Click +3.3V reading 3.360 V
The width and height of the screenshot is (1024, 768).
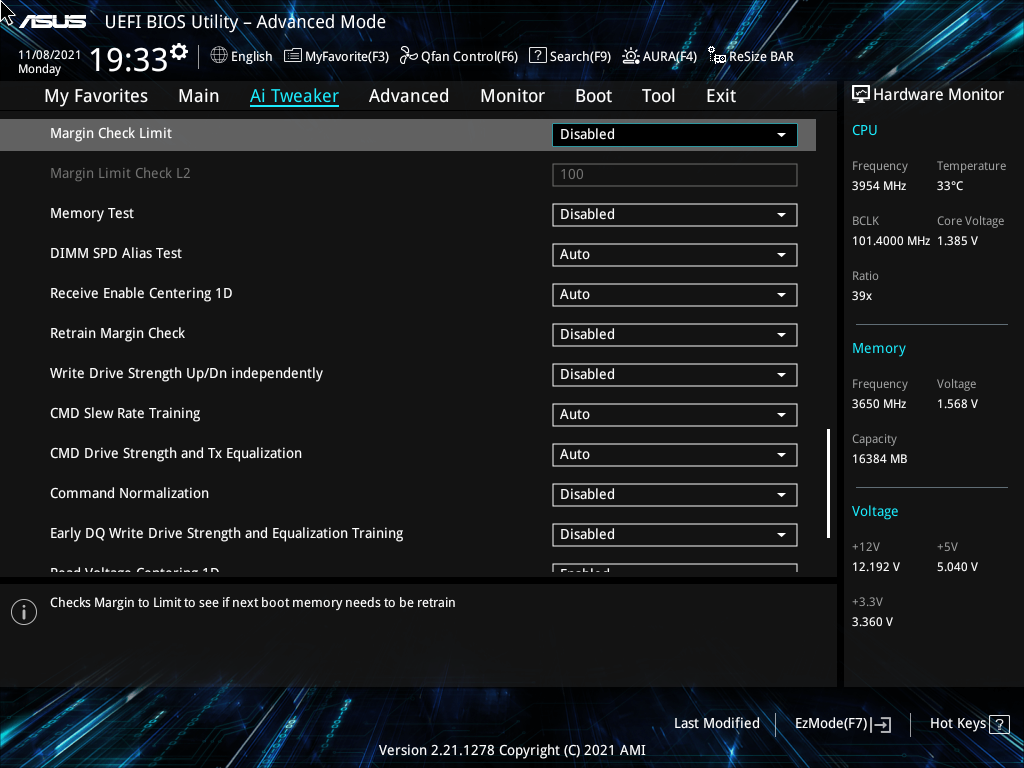(x=872, y=622)
